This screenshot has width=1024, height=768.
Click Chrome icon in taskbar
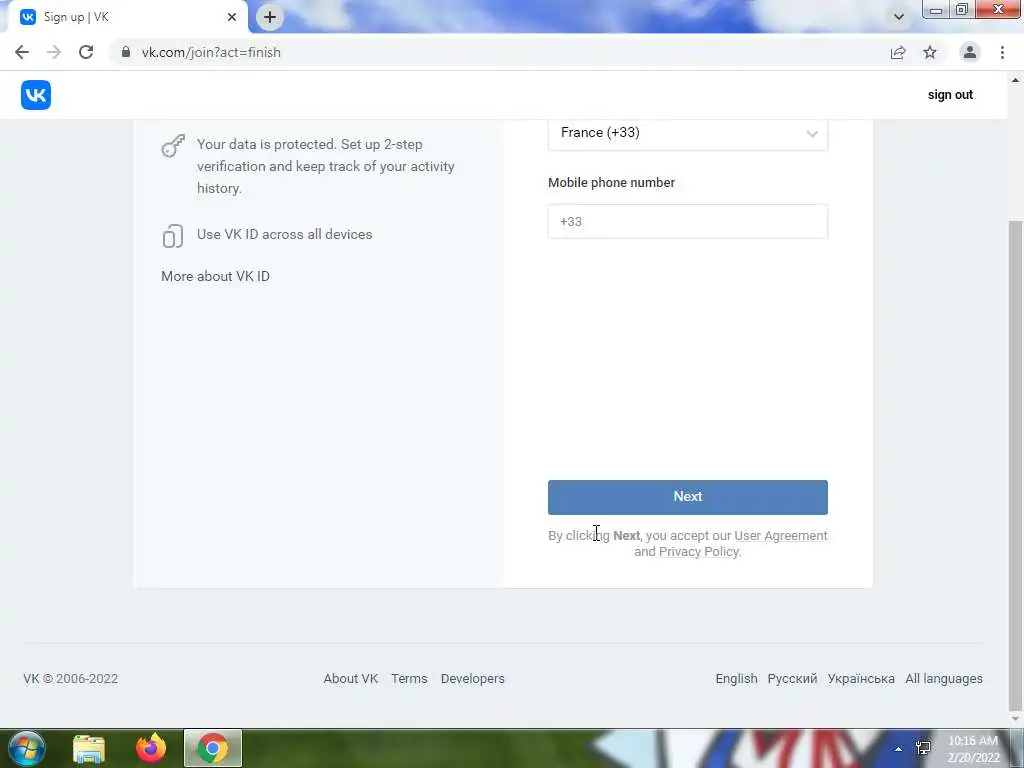tap(213, 748)
